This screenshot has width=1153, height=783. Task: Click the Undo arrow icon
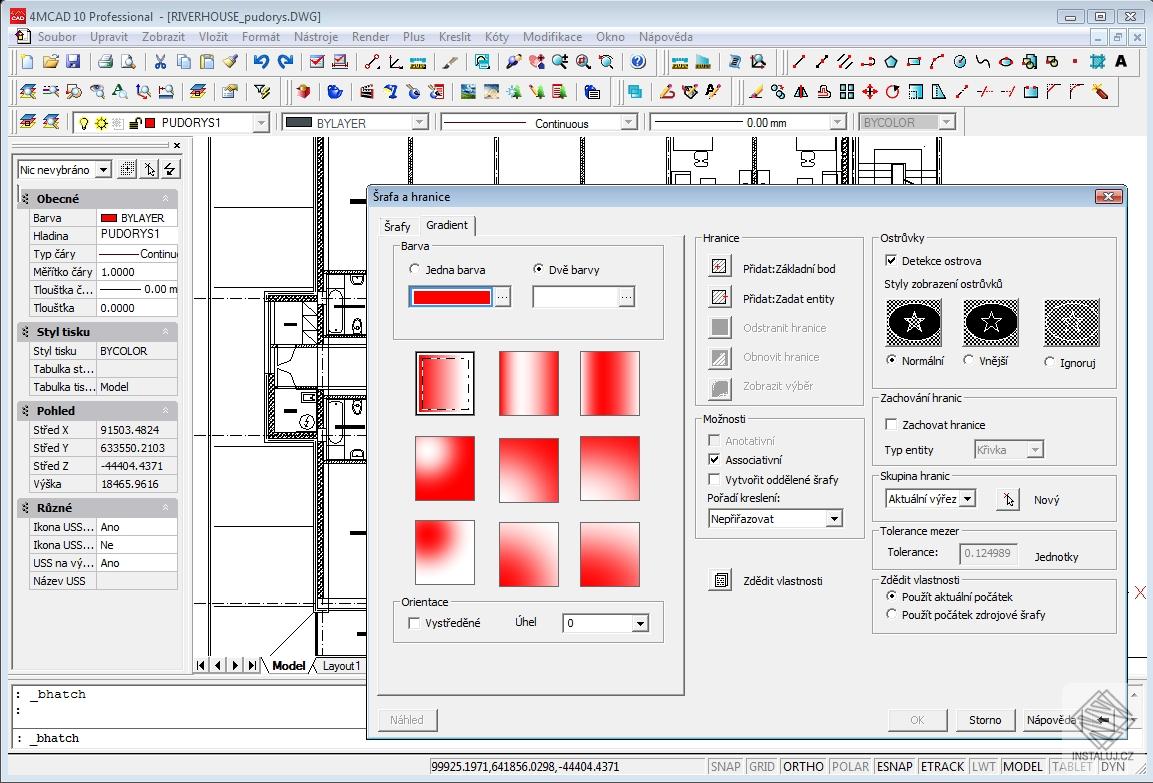point(261,62)
